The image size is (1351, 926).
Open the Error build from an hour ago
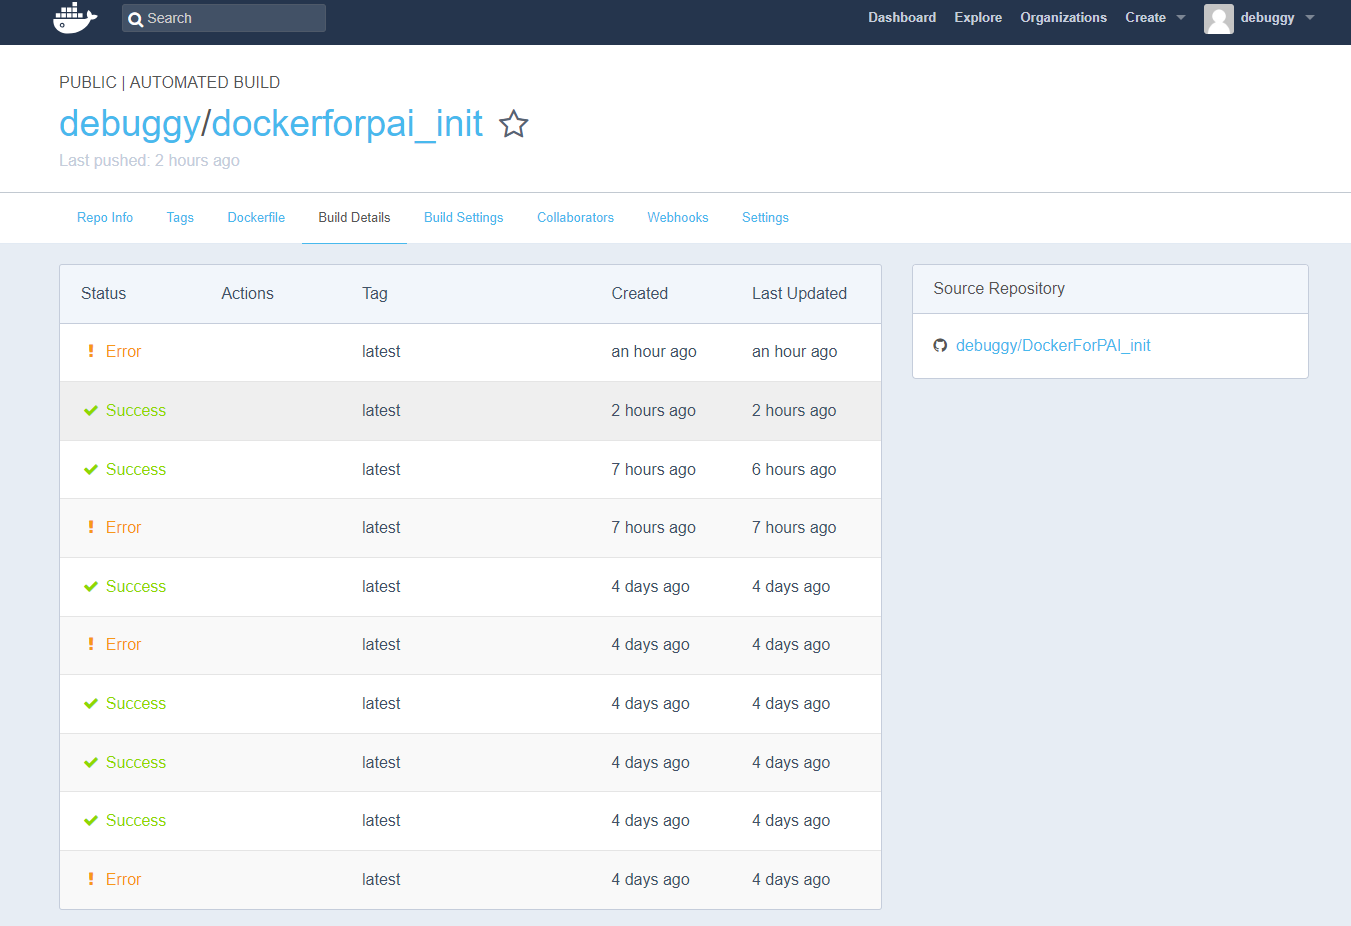[123, 351]
